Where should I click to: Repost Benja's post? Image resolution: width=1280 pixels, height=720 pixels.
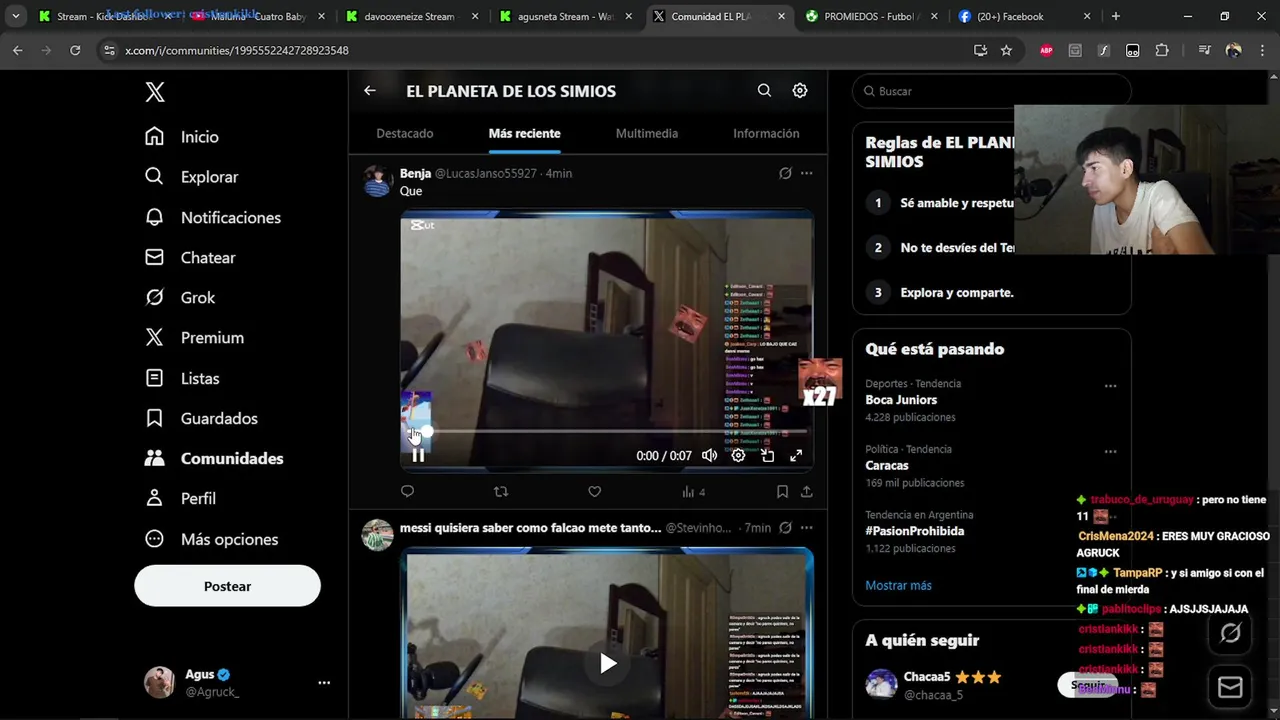pyautogui.click(x=501, y=491)
